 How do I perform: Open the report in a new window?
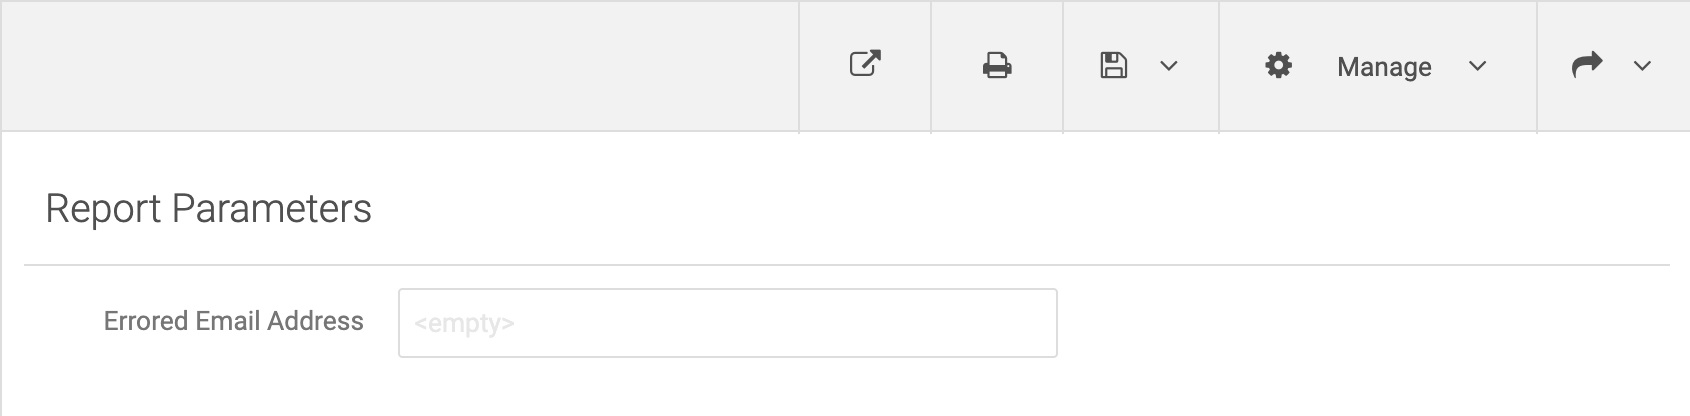point(865,65)
